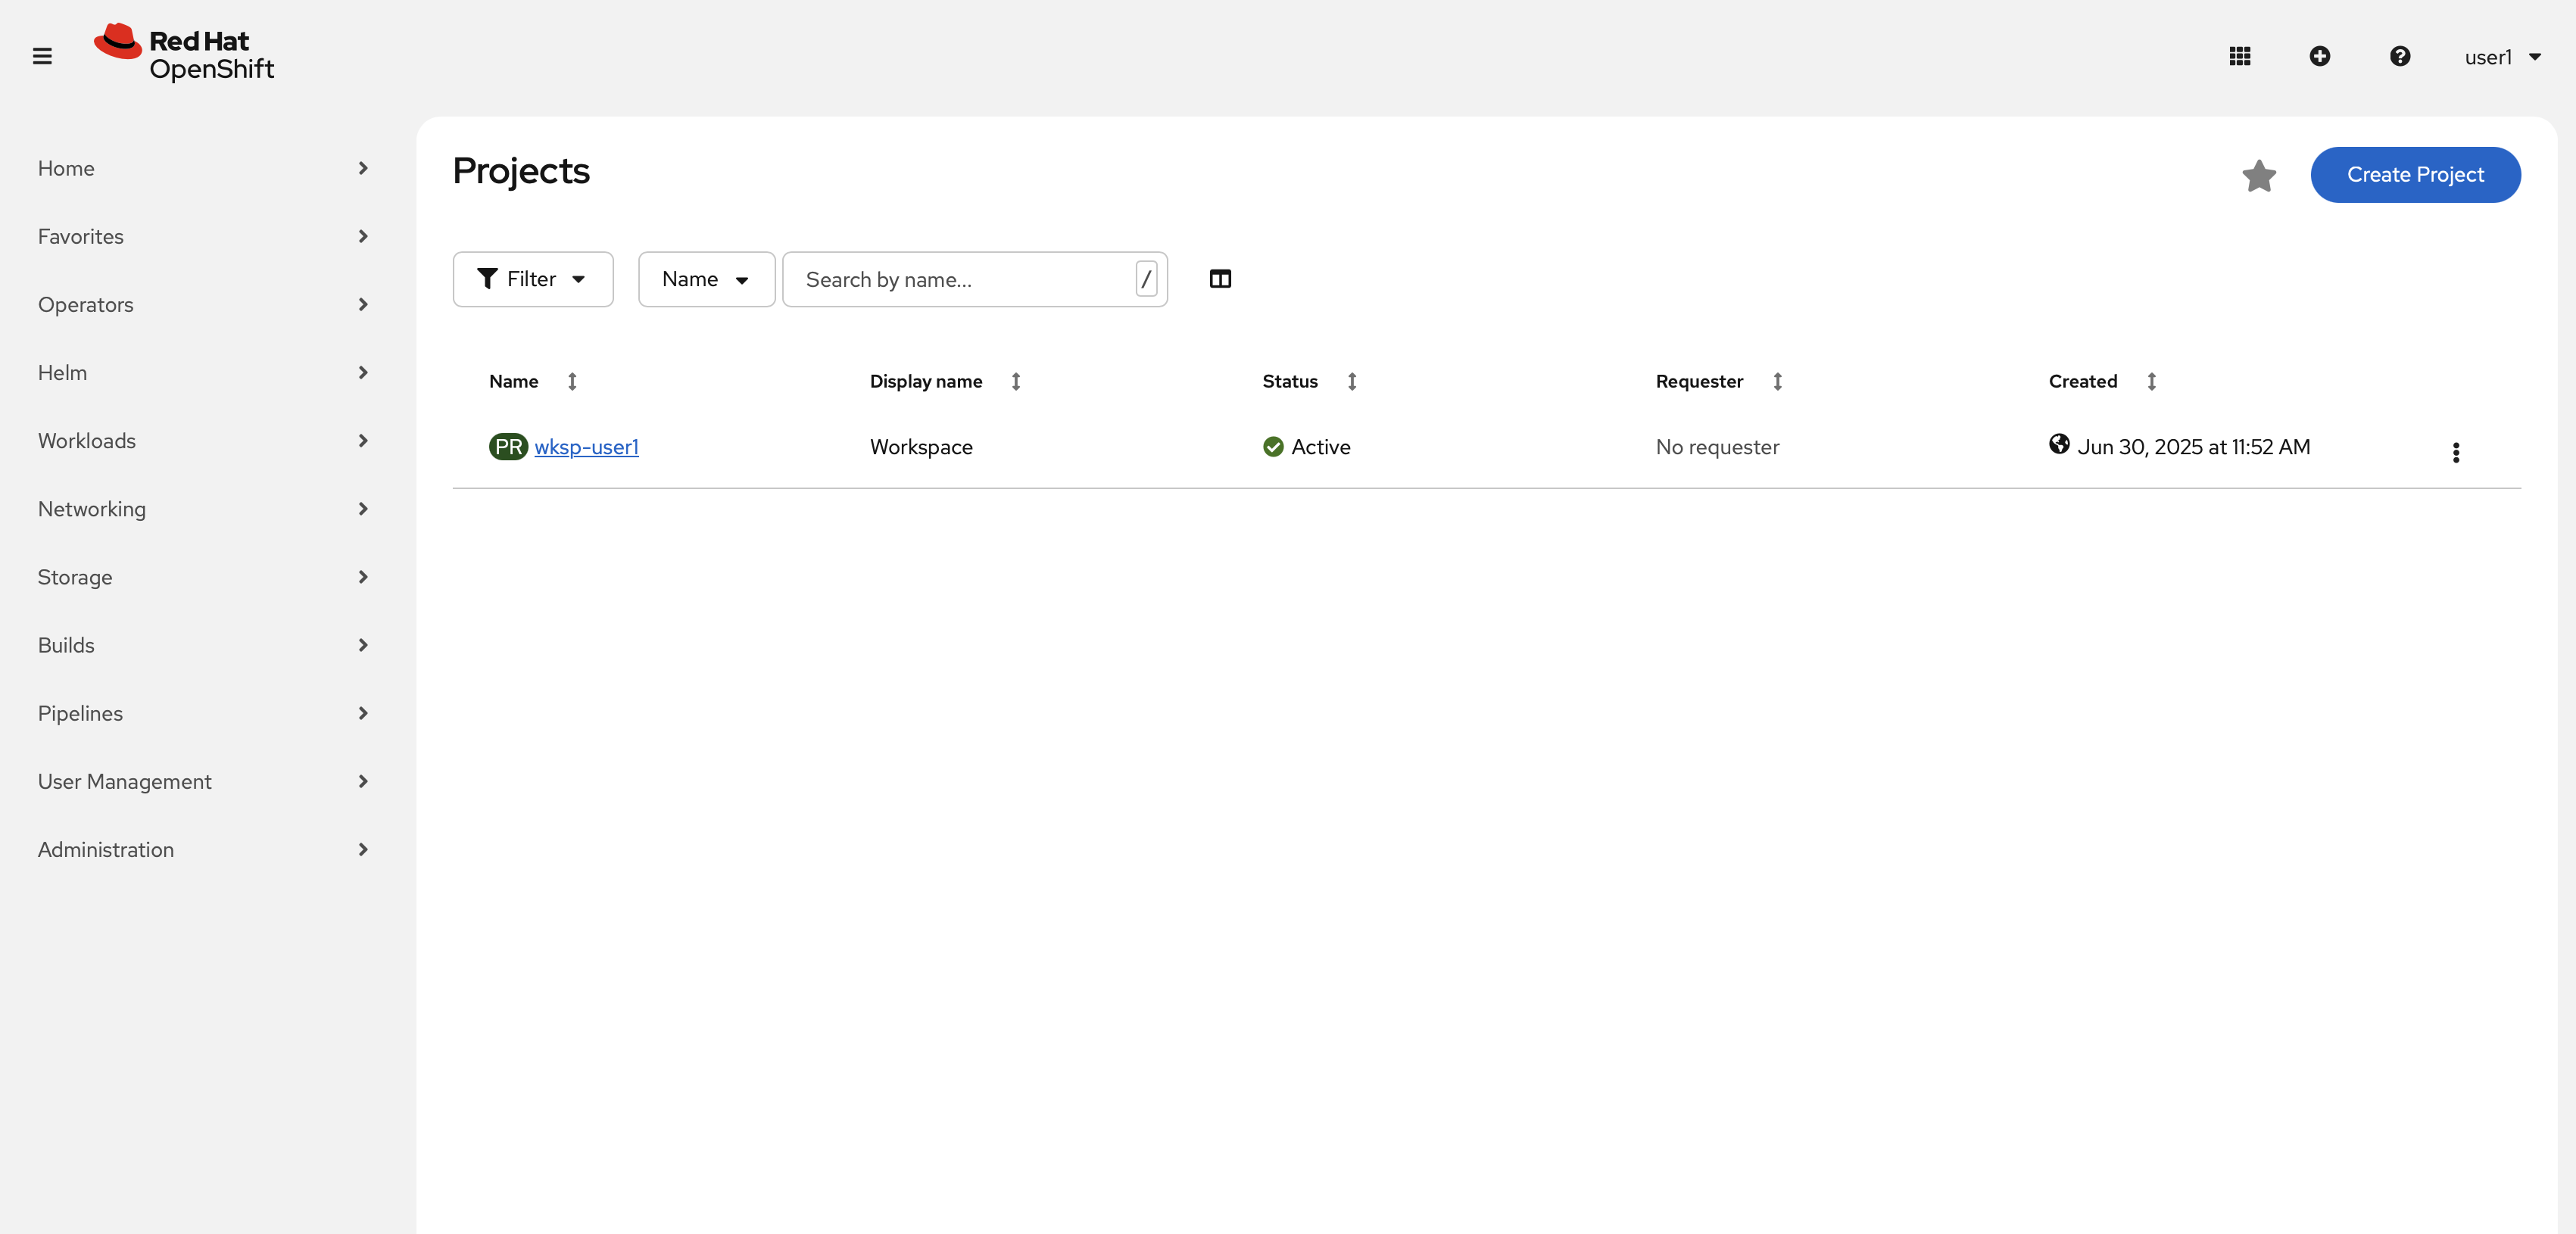Toggle sorting on the Name column
This screenshot has width=2576, height=1234.
[571, 381]
